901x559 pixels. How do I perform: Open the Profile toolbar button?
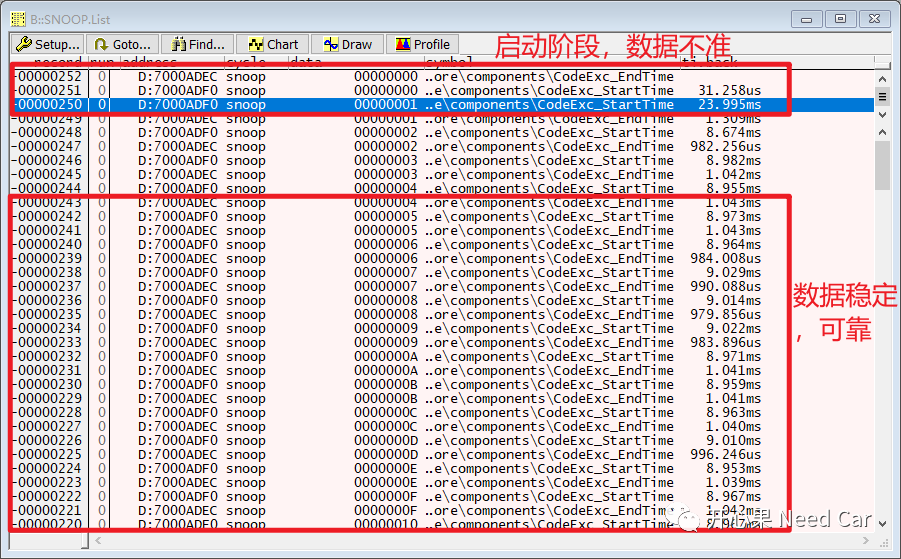click(421, 44)
